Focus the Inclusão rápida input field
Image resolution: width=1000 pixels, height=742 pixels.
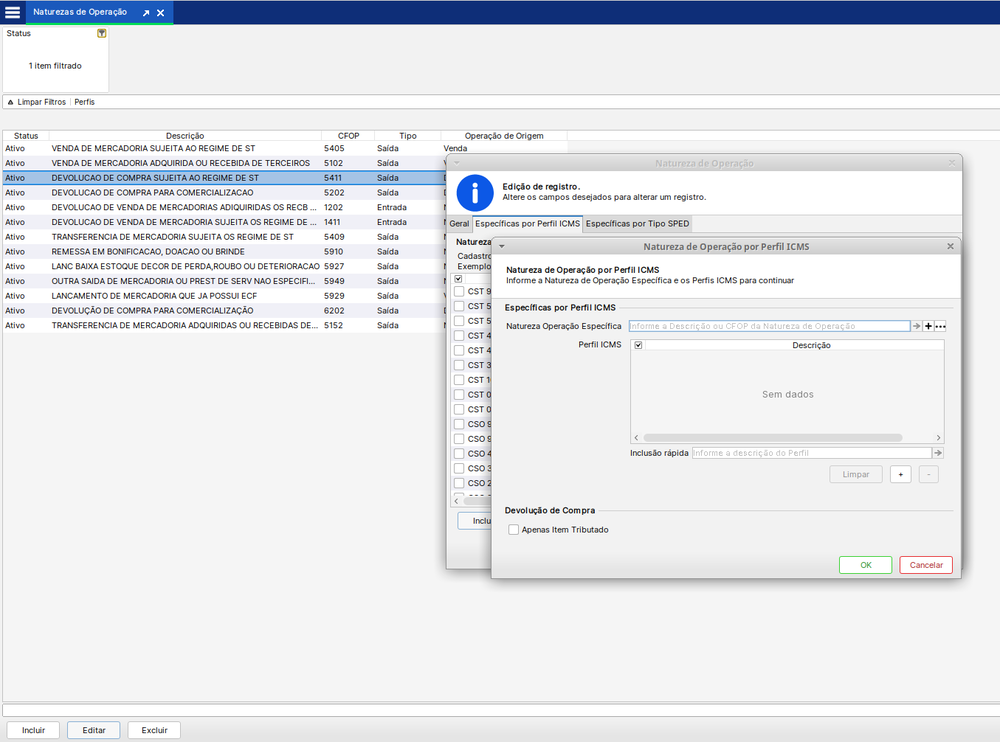pyautogui.click(x=810, y=453)
